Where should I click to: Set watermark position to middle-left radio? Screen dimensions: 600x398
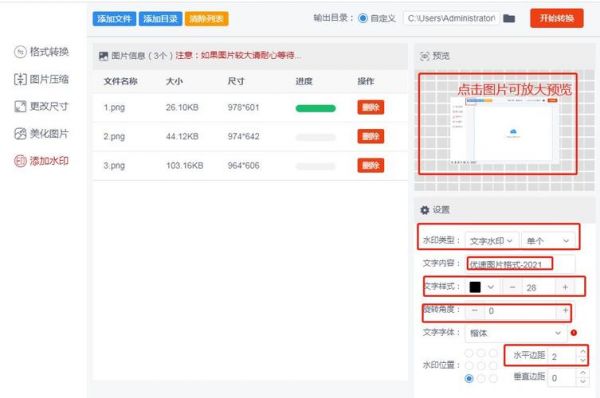pyautogui.click(x=469, y=365)
